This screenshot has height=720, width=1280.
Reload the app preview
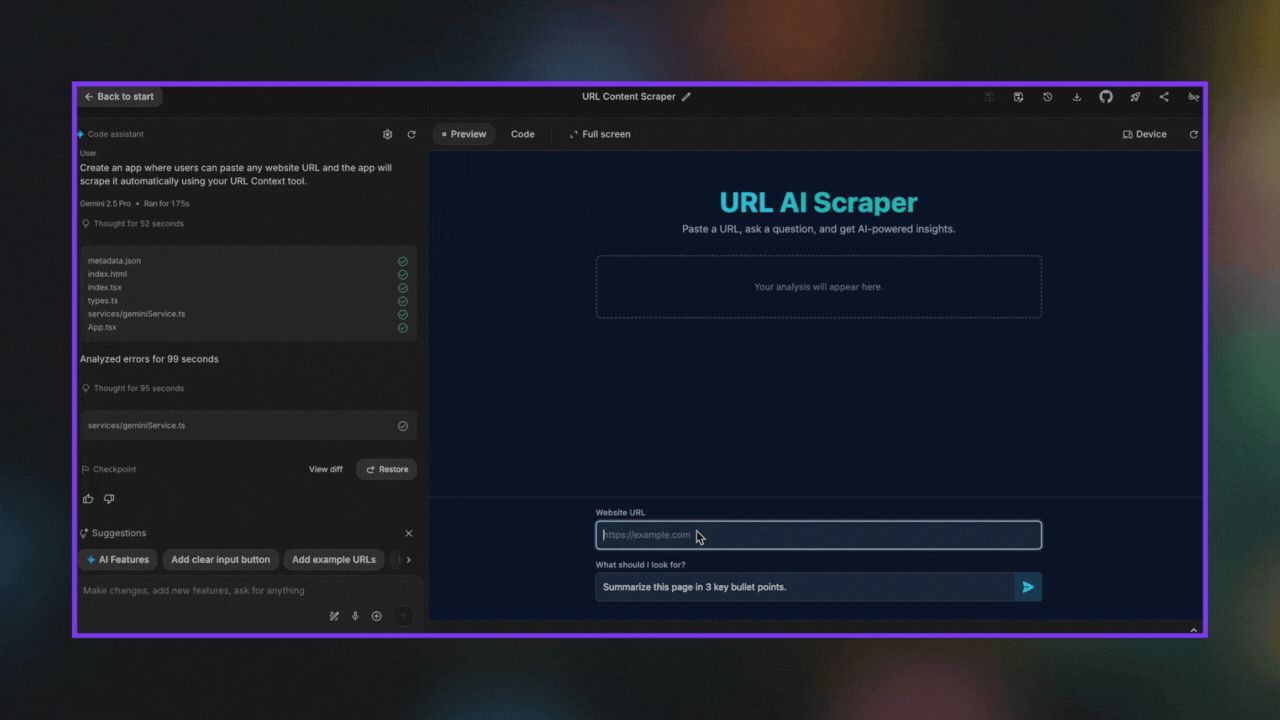[1193, 134]
